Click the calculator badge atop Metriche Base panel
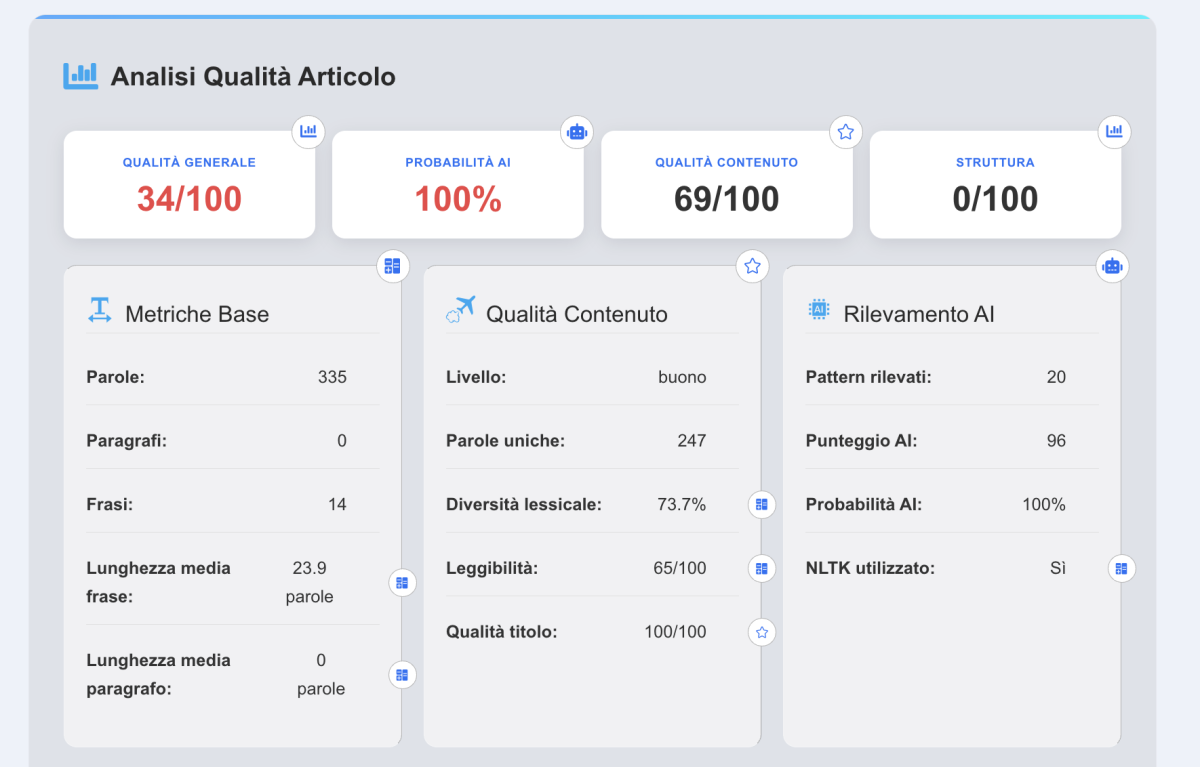The image size is (1200, 767). point(392,266)
